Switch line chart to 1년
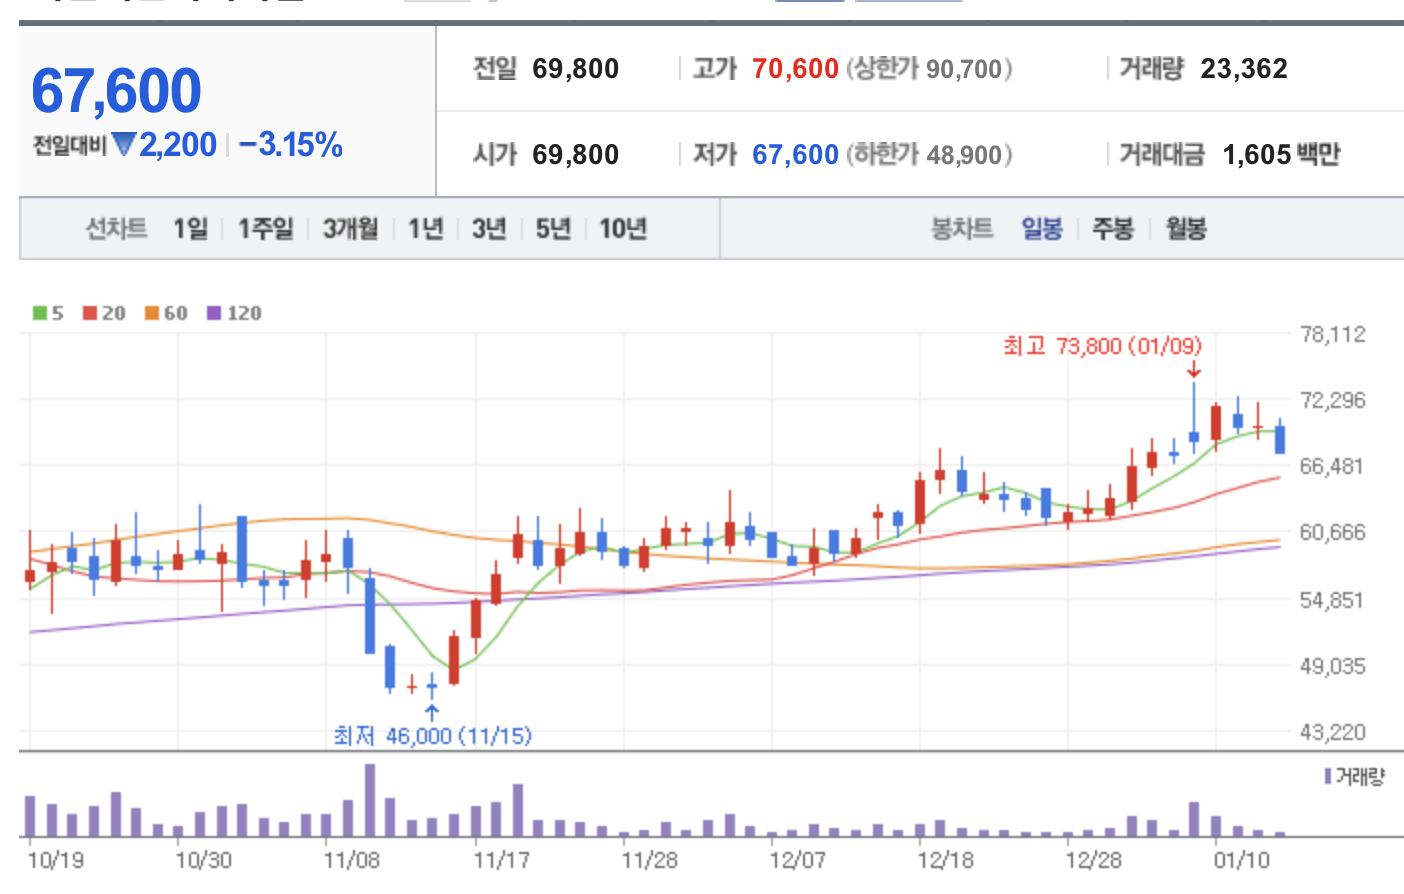 (425, 229)
